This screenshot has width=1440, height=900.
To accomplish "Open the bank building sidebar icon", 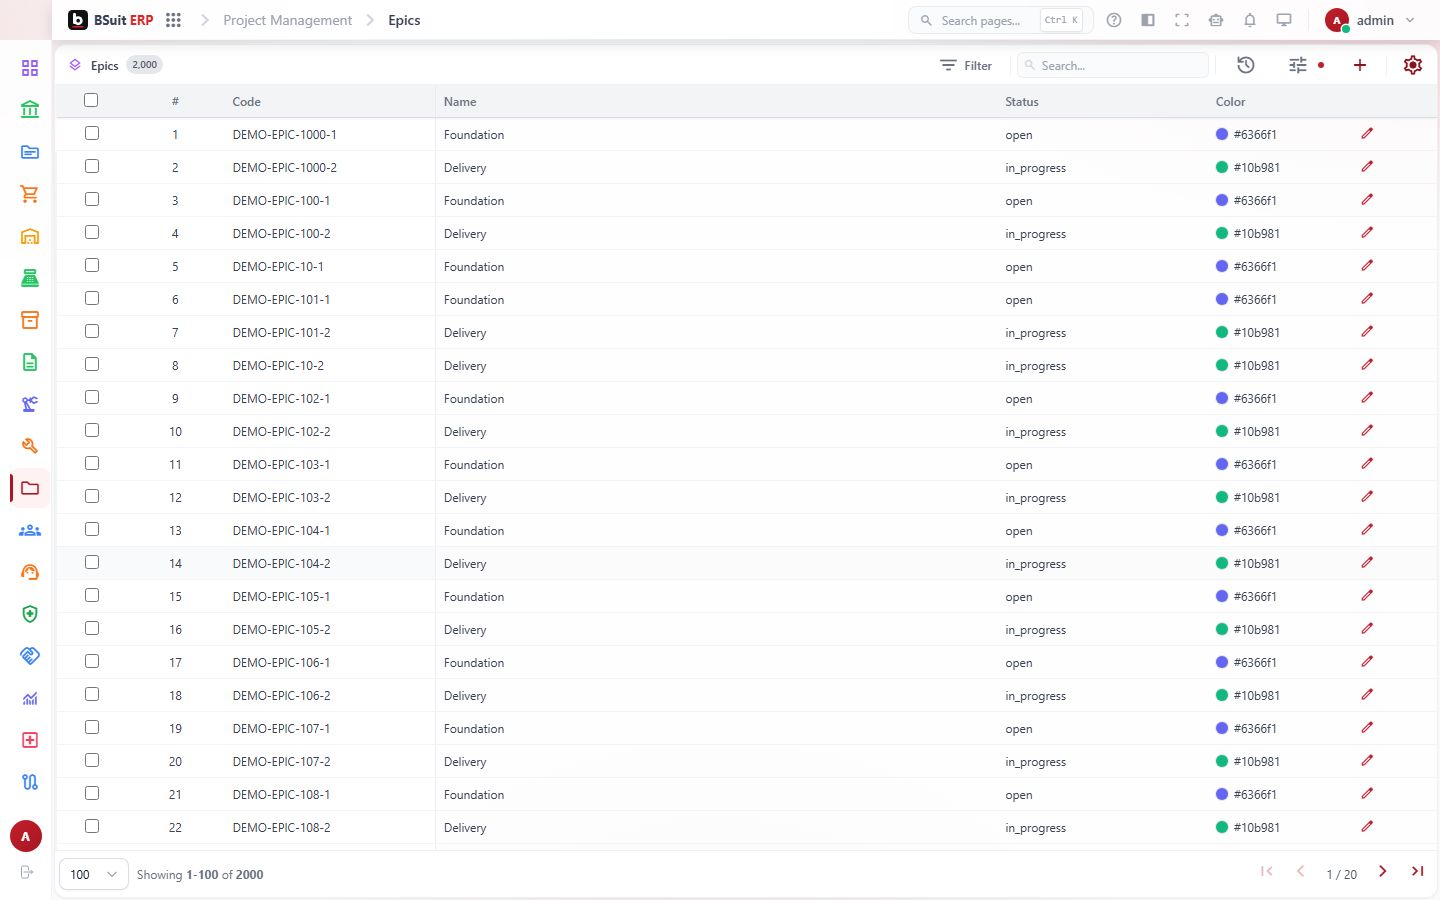I will (x=30, y=110).
